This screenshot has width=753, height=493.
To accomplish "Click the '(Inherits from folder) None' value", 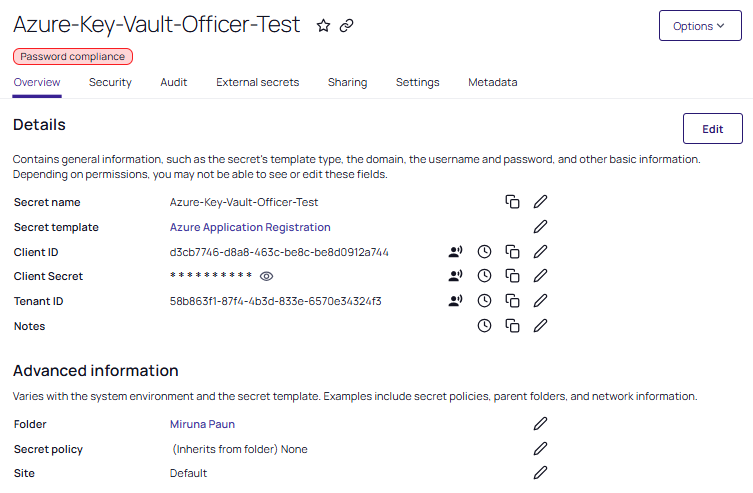I will click(240, 449).
